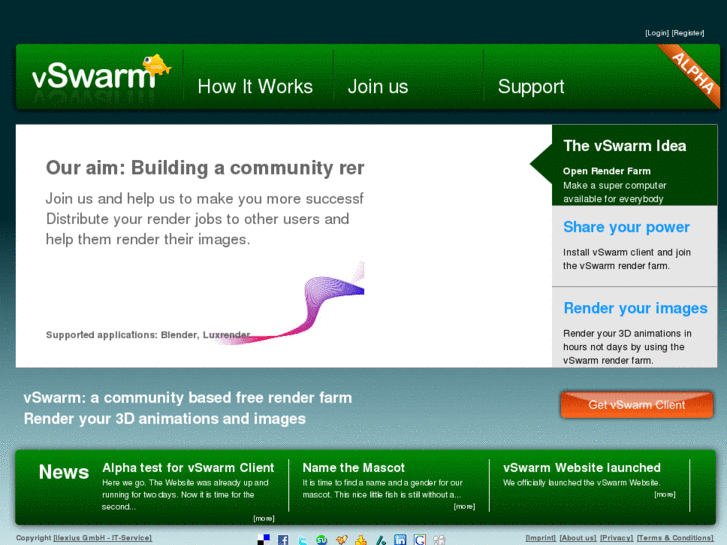Screen dimensions: 727x545
Task: Open the How It Works menu
Action: point(255,87)
